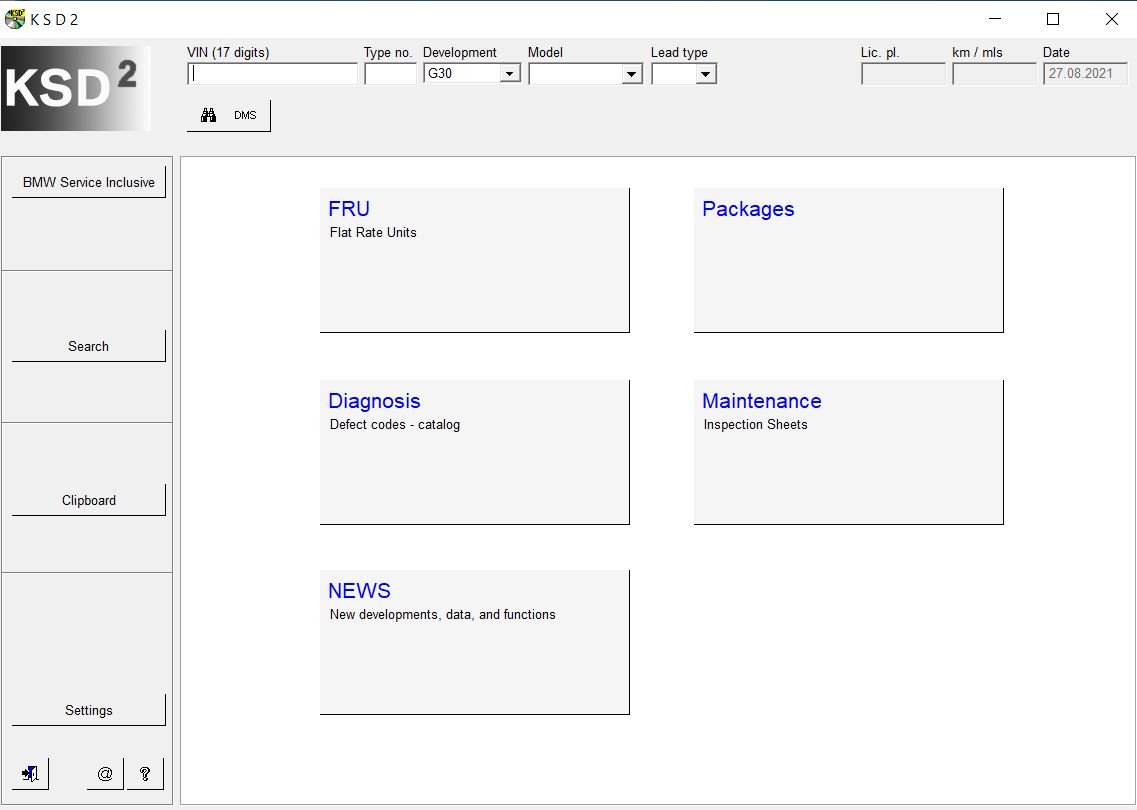
Task: Close the KSD 2 window
Action: 1111,19
